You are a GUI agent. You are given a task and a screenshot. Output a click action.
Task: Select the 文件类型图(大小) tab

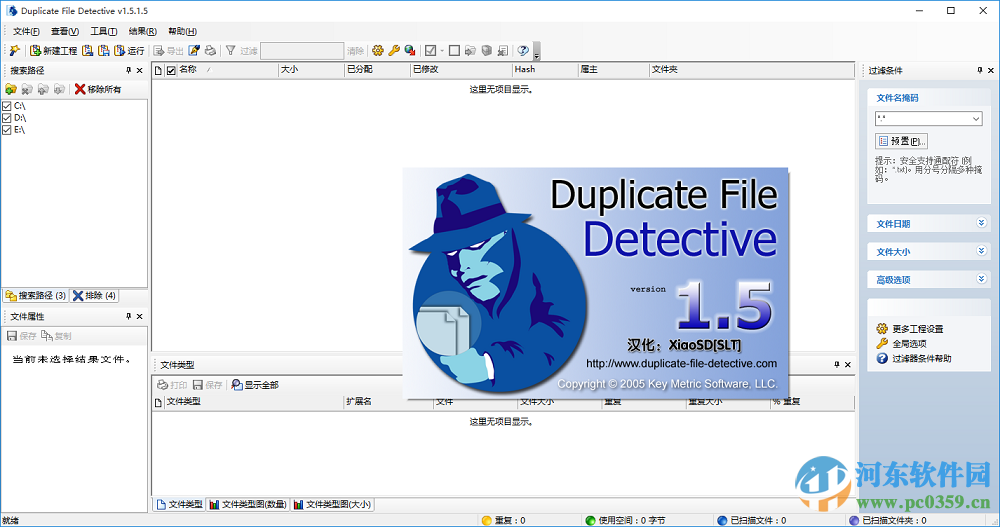coord(332,505)
